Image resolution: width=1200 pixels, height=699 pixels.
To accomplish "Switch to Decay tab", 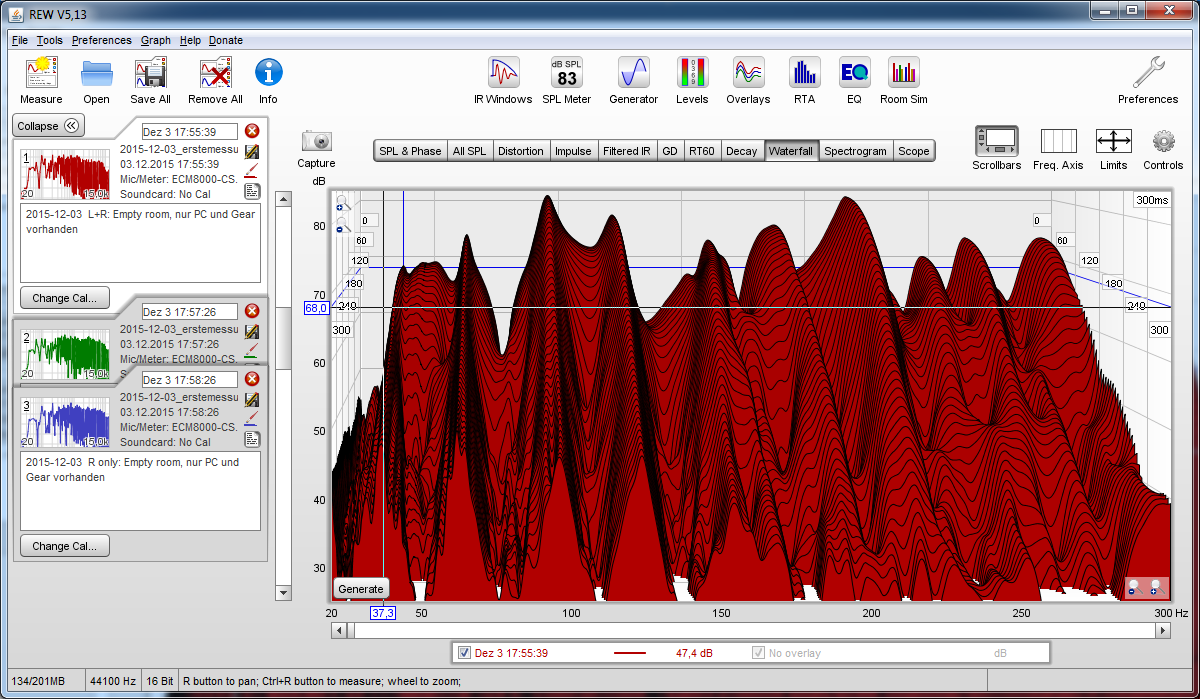I will (742, 151).
